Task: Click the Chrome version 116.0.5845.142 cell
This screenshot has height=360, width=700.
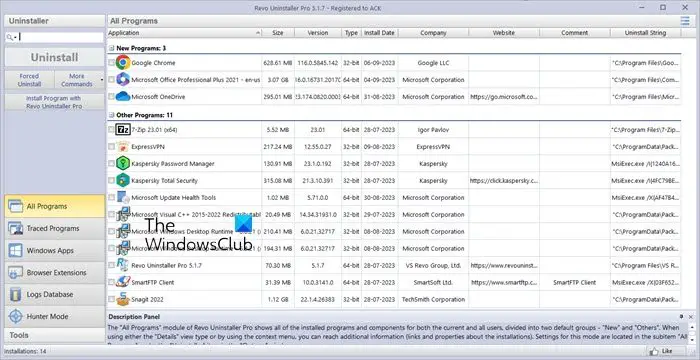Action: pos(318,63)
